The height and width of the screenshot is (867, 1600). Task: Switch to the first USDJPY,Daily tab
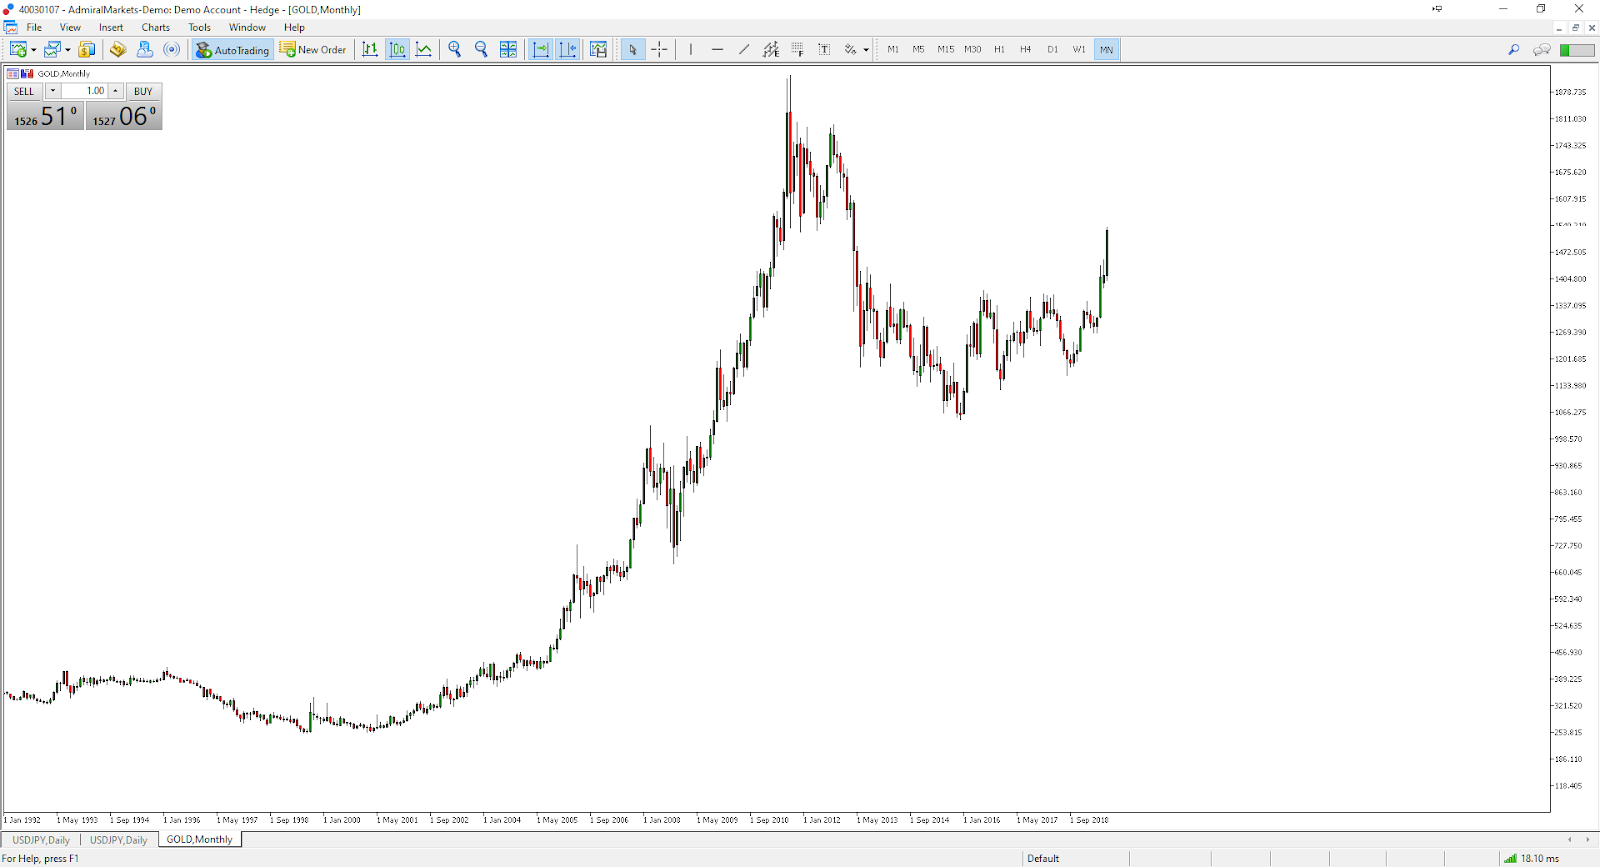[x=41, y=840]
